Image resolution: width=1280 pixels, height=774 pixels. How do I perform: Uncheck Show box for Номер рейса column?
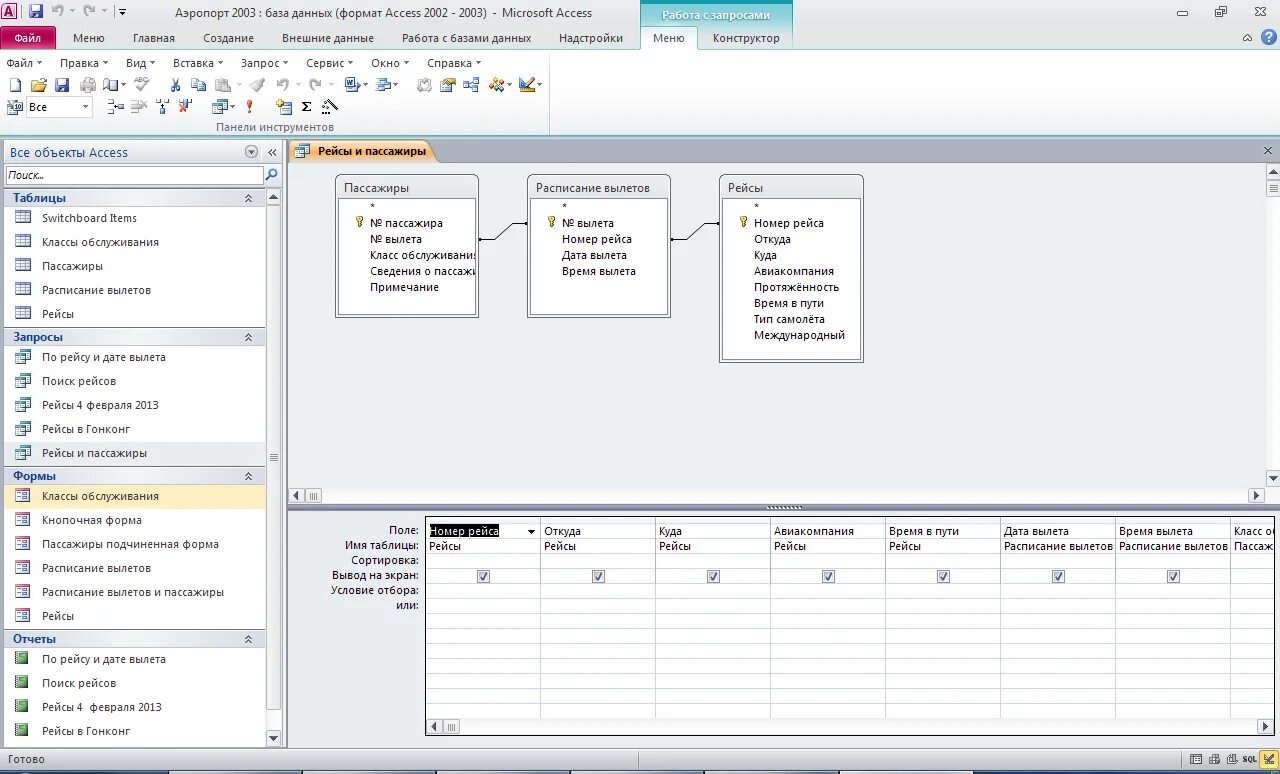pos(483,576)
